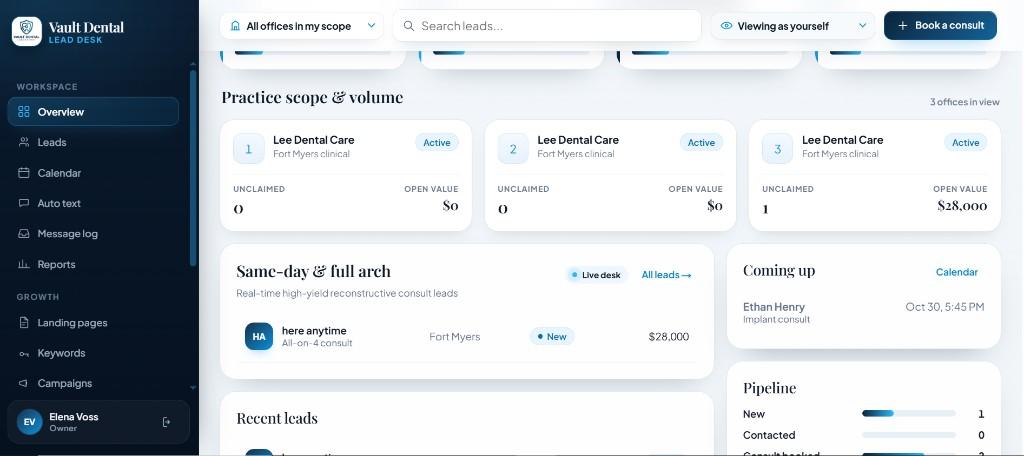Click the Elena Voss name in sidebar
The width and height of the screenshot is (1024, 456).
point(74,417)
